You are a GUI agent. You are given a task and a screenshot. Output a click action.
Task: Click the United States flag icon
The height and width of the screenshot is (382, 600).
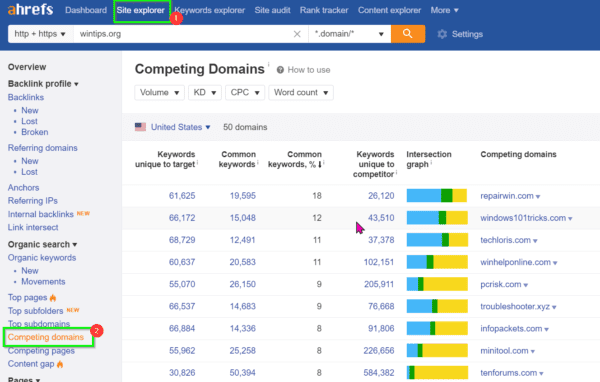click(140, 127)
